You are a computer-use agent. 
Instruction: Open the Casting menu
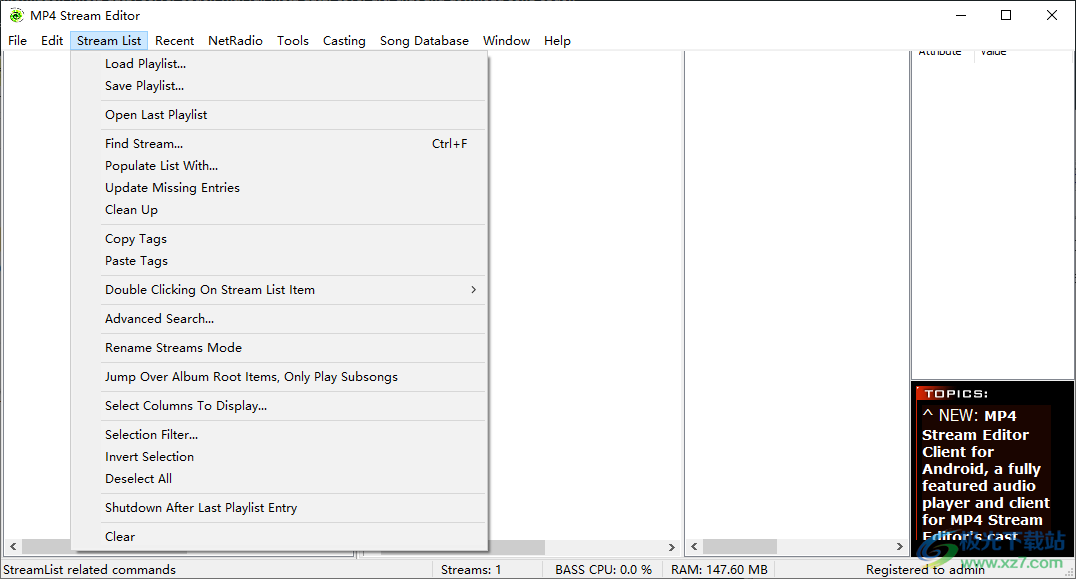click(344, 40)
